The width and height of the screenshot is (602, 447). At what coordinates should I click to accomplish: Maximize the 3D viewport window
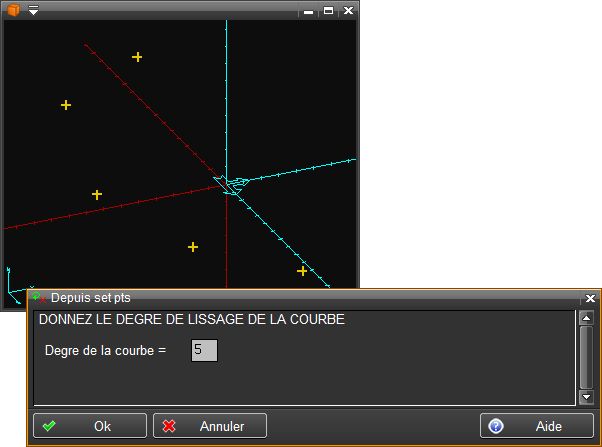(x=328, y=11)
